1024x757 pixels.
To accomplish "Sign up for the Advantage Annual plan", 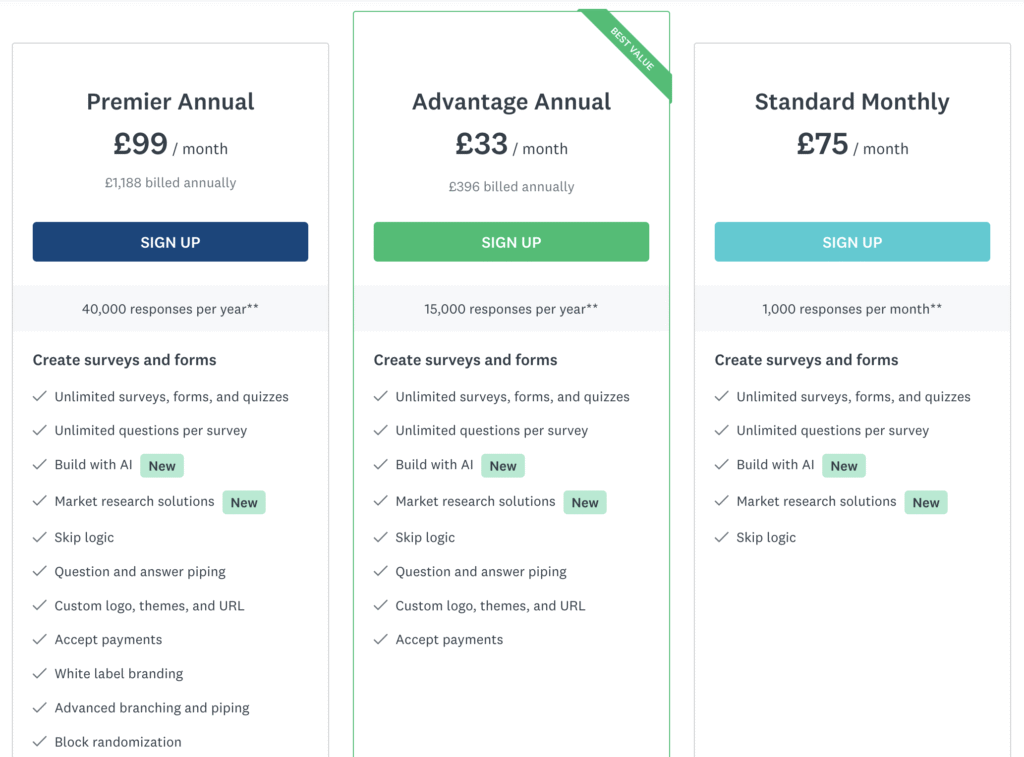I will click(x=511, y=241).
